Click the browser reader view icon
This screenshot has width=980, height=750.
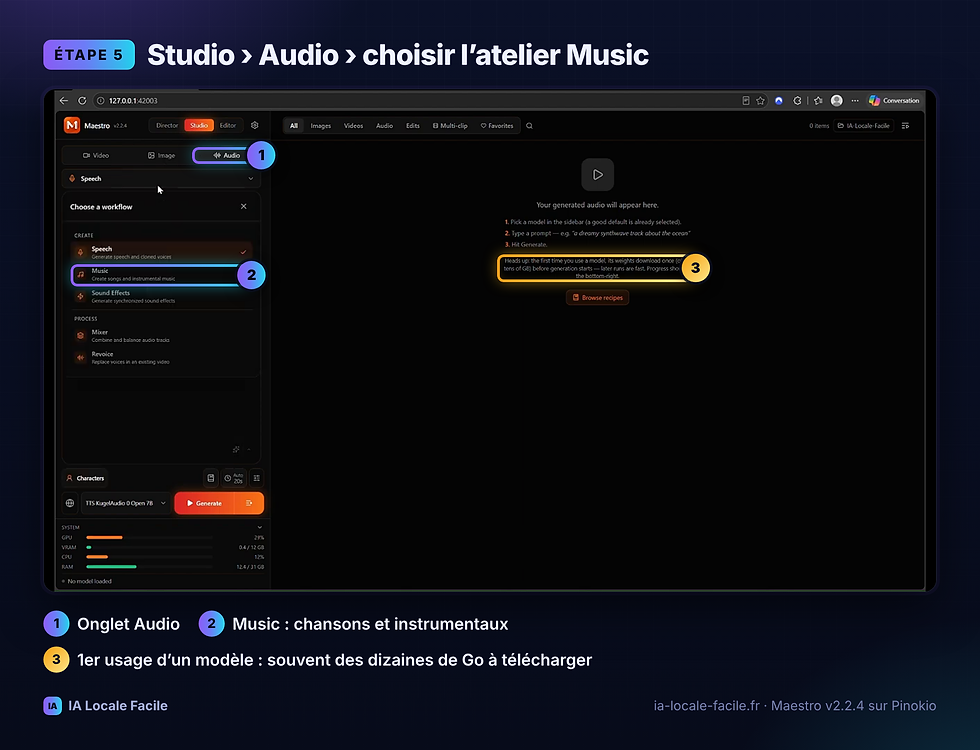click(x=746, y=101)
